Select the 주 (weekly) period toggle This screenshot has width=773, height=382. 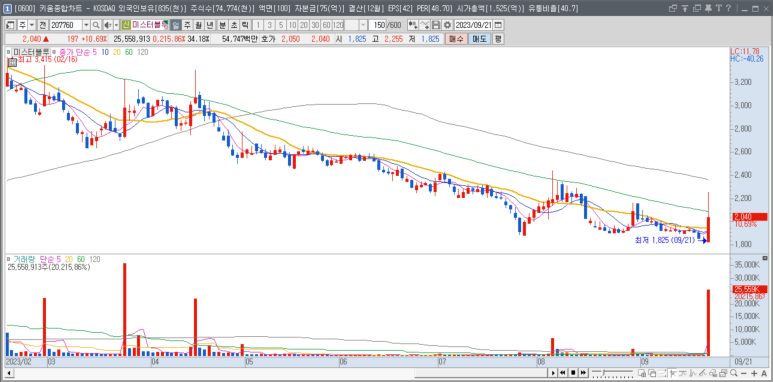pyautogui.click(x=186, y=25)
